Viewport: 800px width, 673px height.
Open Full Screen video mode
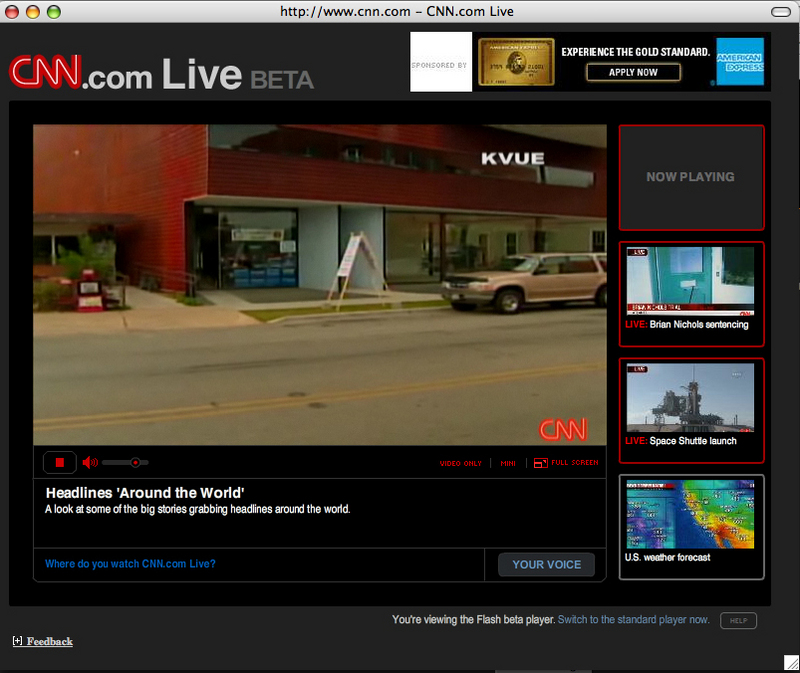coord(566,463)
